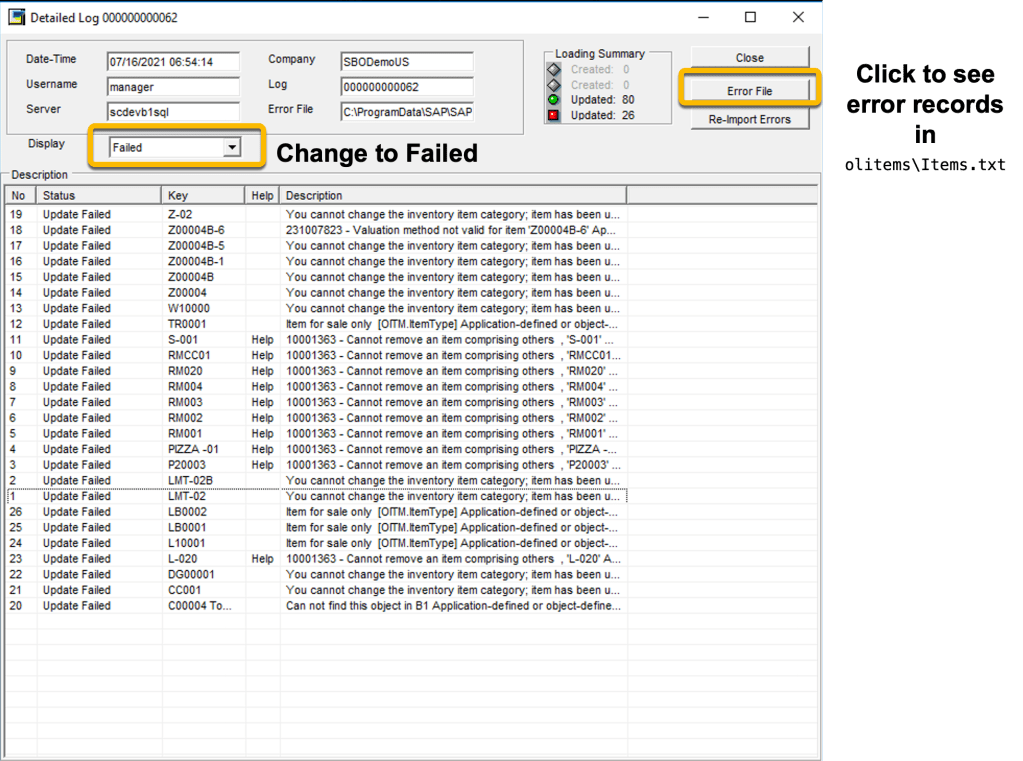Image resolution: width=1023 pixels, height=761 pixels.
Task: Click the No column header
Action: click(x=20, y=195)
